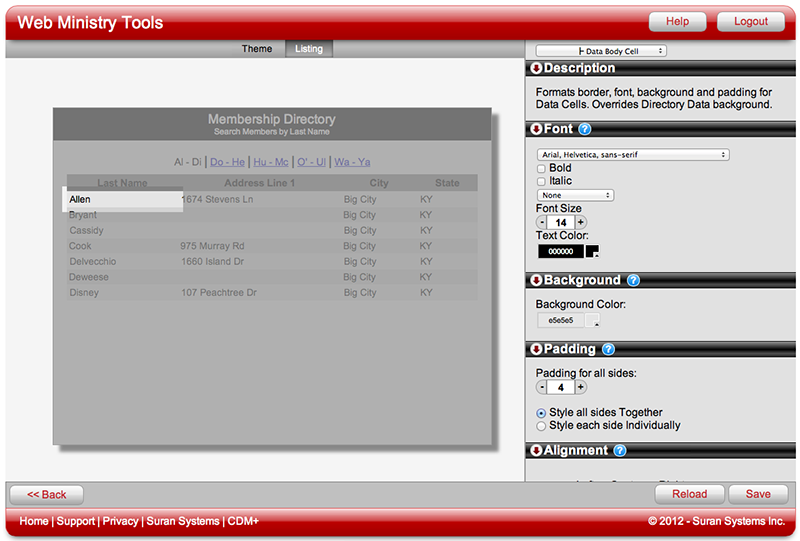This screenshot has width=800, height=541.
Task: Collapse the Padding section arrow icon
Action: [536, 349]
